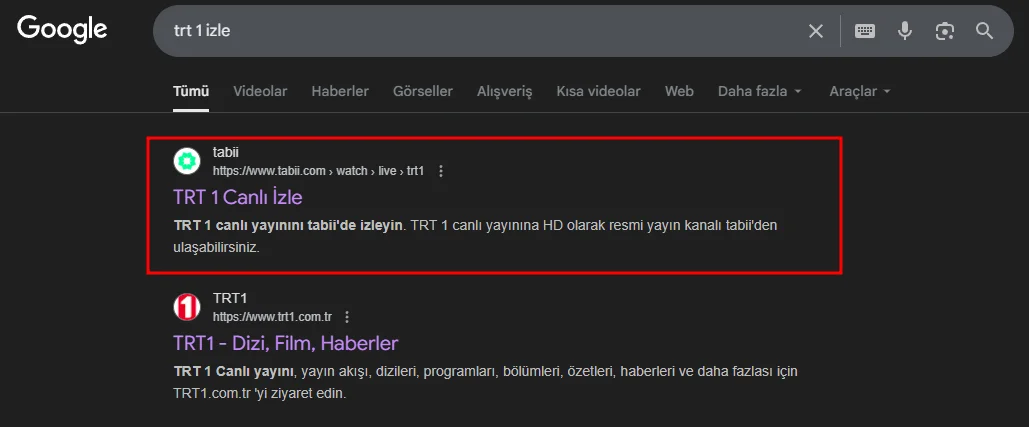Switch to the Kısa videolar tab
Viewport: 1029px width, 427px height.
coord(598,91)
